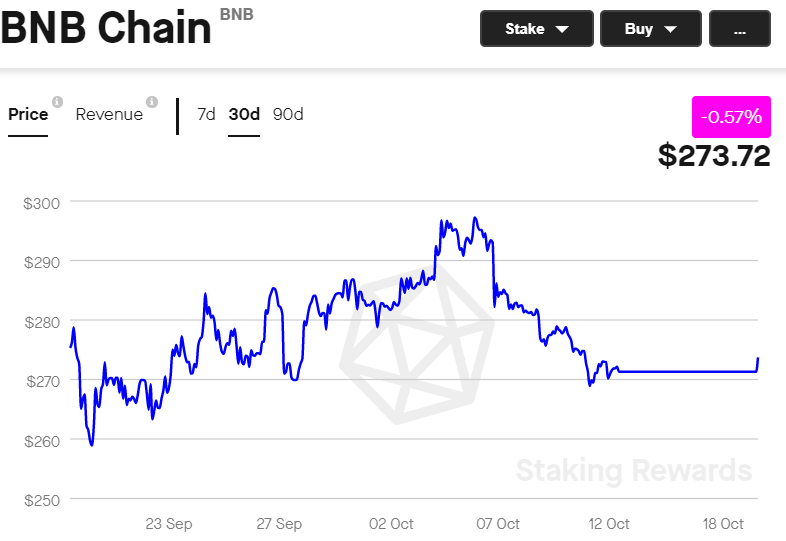Click the Staking Rewards watermark text

click(x=634, y=470)
